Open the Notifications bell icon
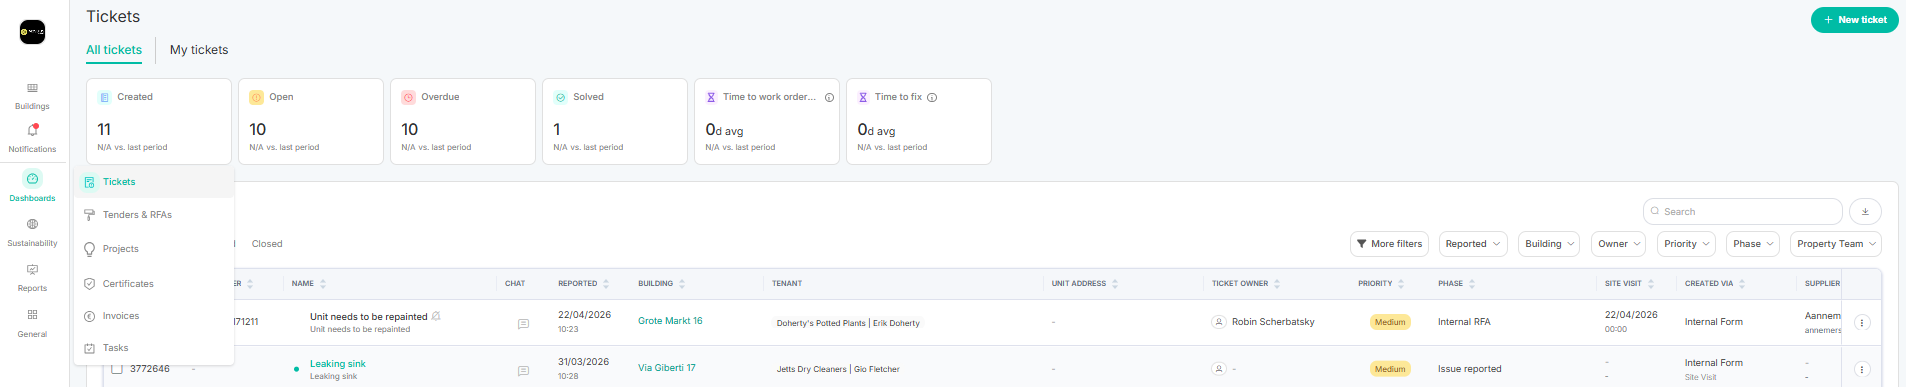1906x387 pixels. 32,131
